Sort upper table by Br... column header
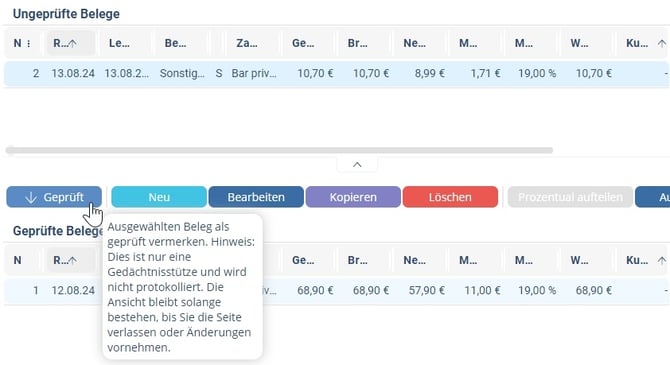The image size is (670, 365). click(x=357, y=43)
